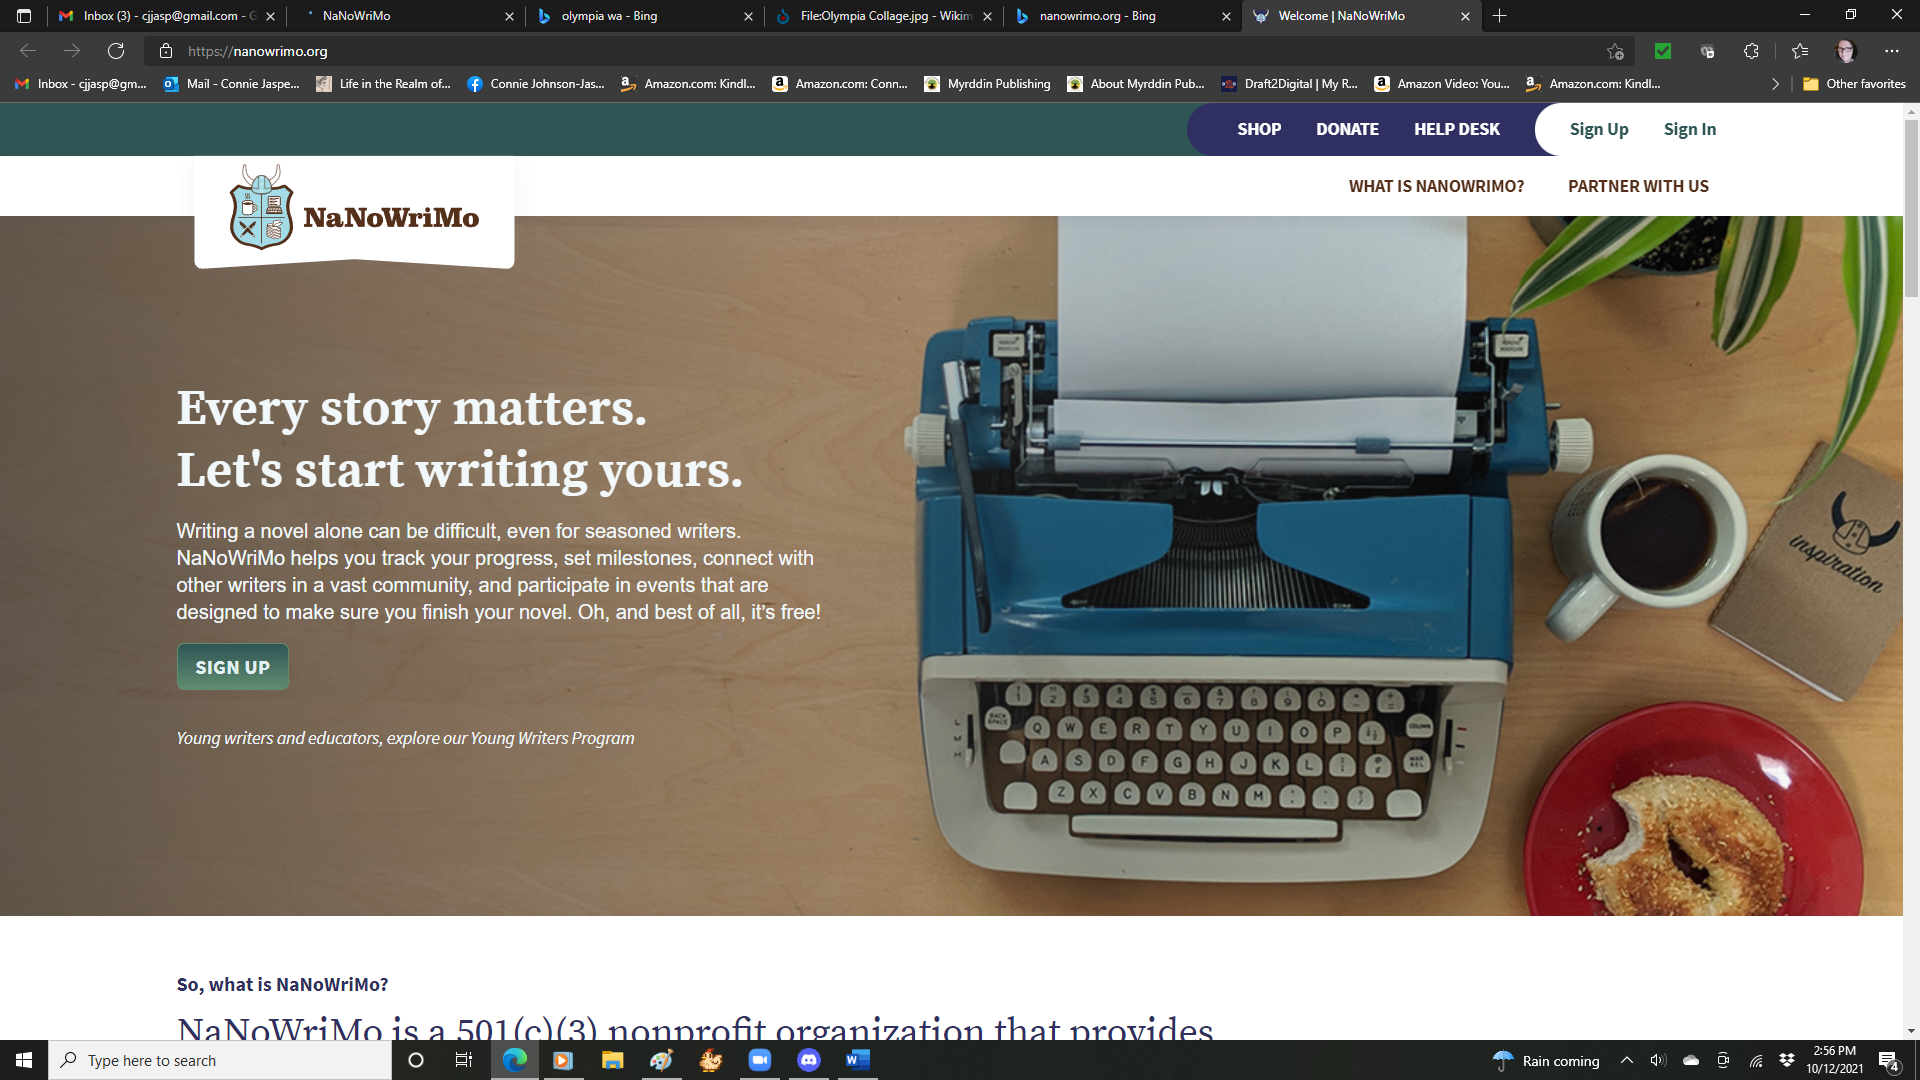Open Zoom from the taskbar

760,1060
